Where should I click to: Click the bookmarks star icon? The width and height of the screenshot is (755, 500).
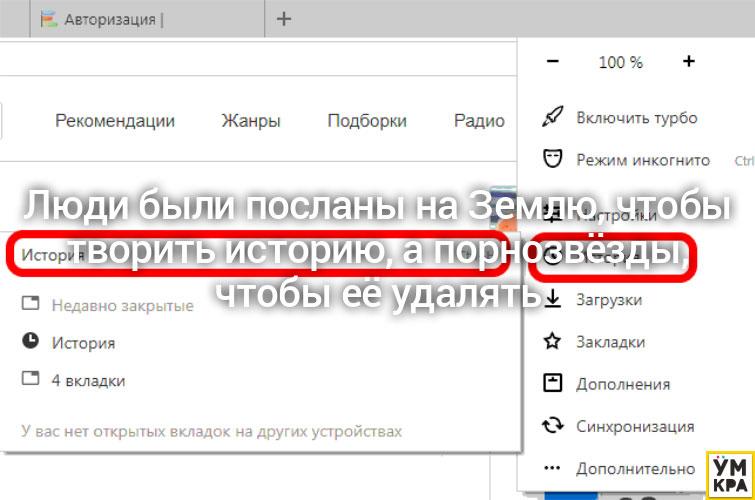click(552, 341)
